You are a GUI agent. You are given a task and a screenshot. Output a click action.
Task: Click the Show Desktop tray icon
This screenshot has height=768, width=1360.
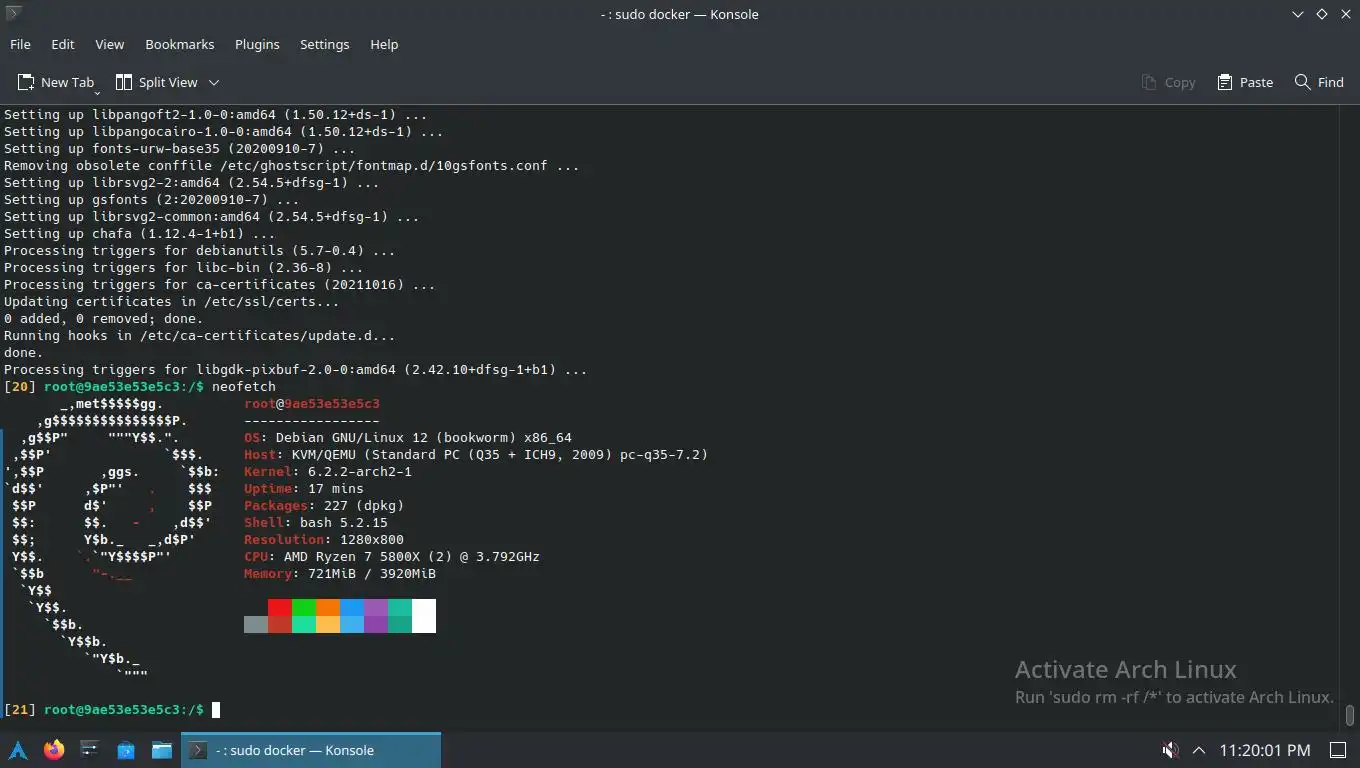pos(1337,750)
